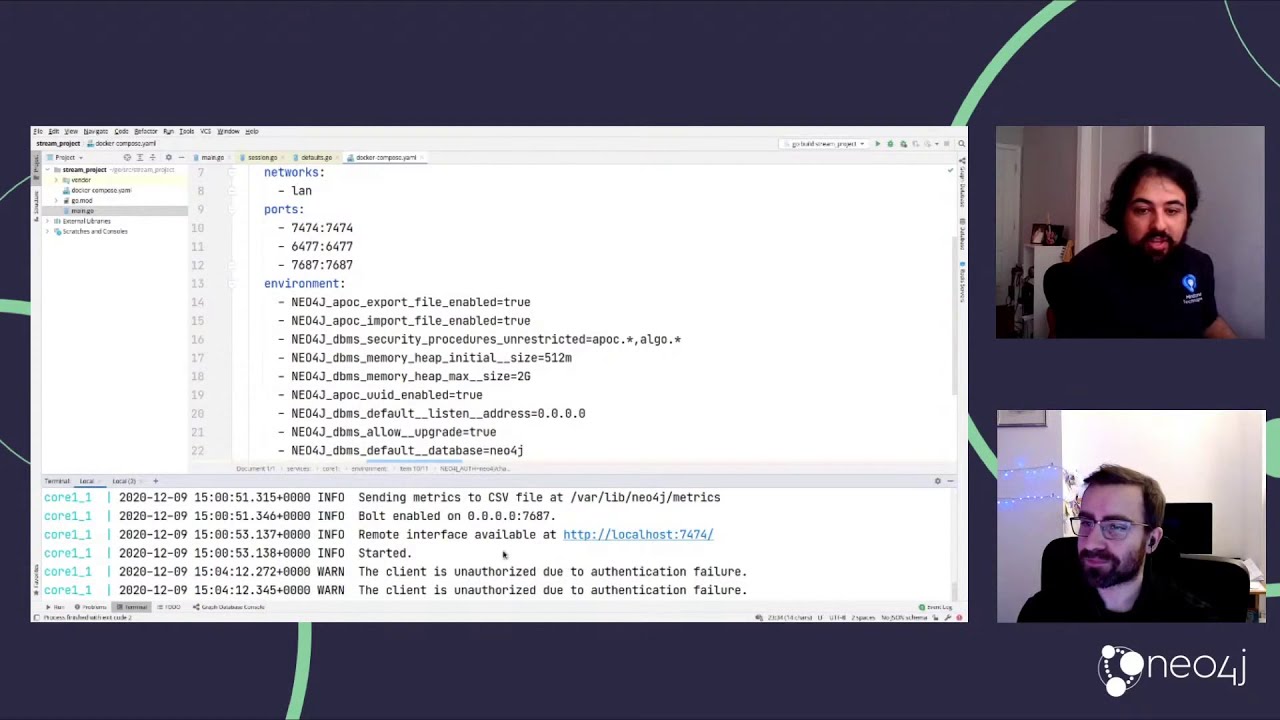Expand Scratches and Consoles node
The width and height of the screenshot is (1280, 720).
coord(47,231)
